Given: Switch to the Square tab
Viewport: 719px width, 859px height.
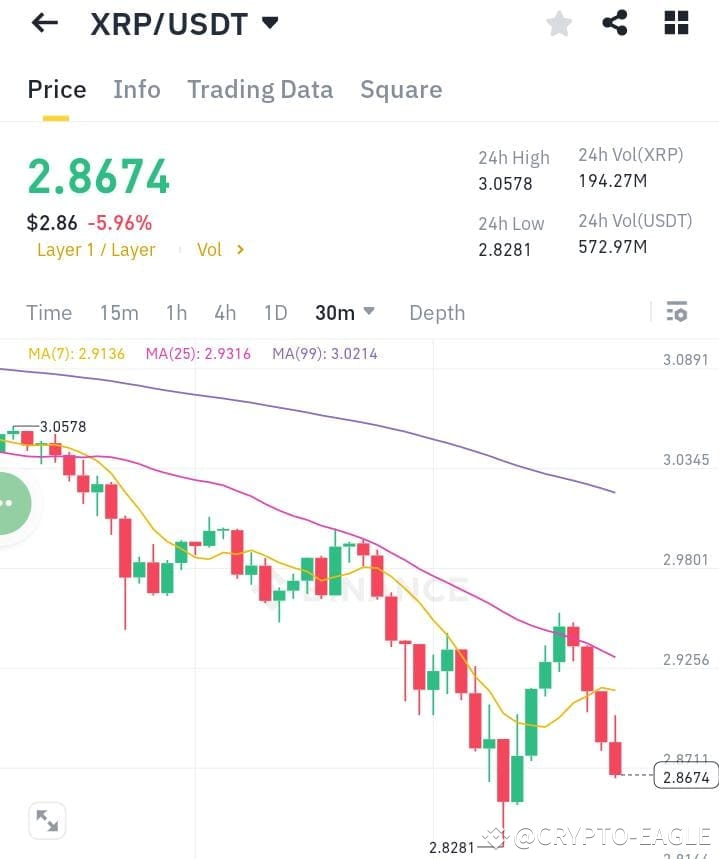Looking at the screenshot, I should (x=401, y=89).
